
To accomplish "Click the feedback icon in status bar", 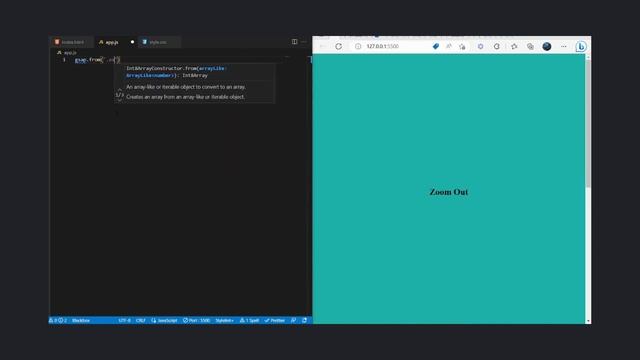I will (x=293, y=320).
